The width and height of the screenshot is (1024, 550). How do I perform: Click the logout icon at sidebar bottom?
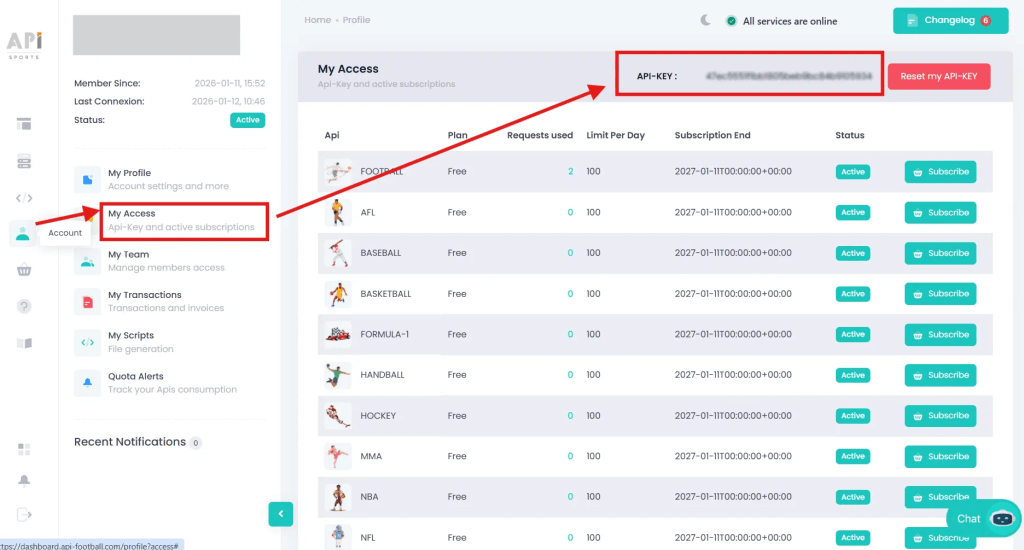click(25, 514)
